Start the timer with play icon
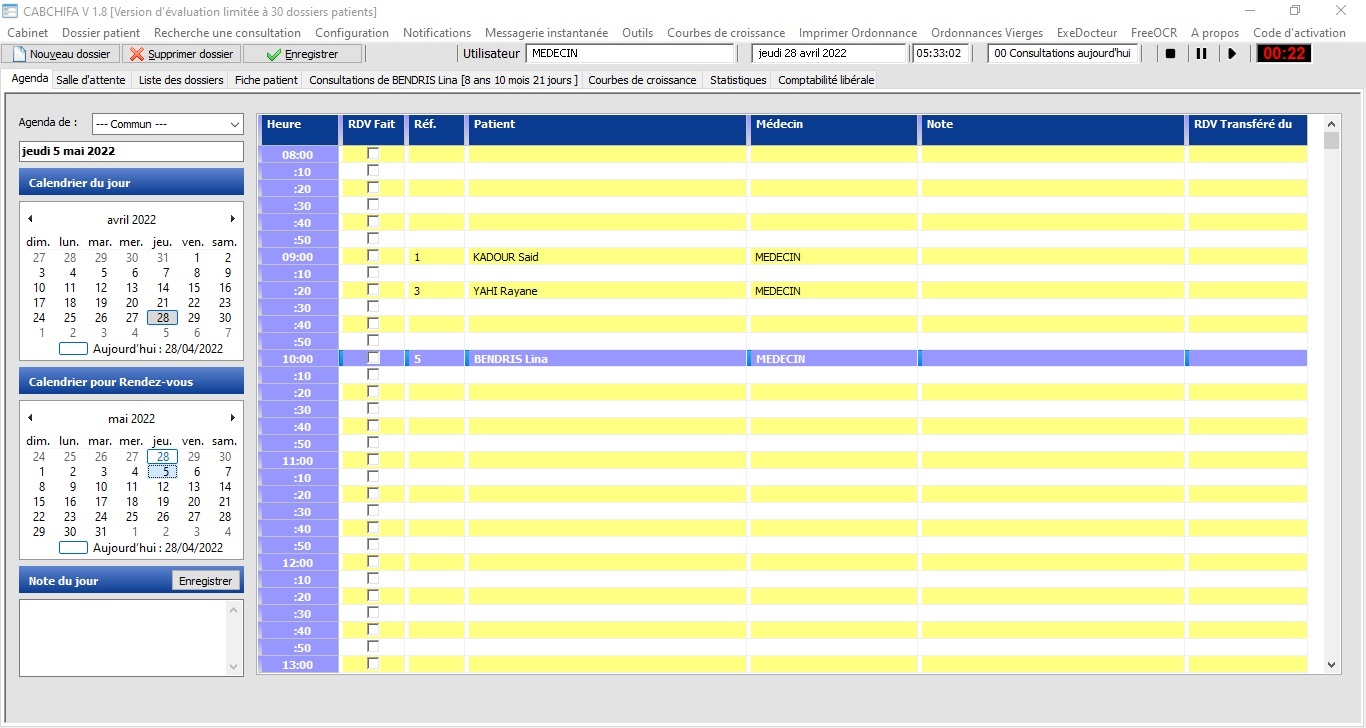The width and height of the screenshot is (1366, 728). coord(1232,54)
